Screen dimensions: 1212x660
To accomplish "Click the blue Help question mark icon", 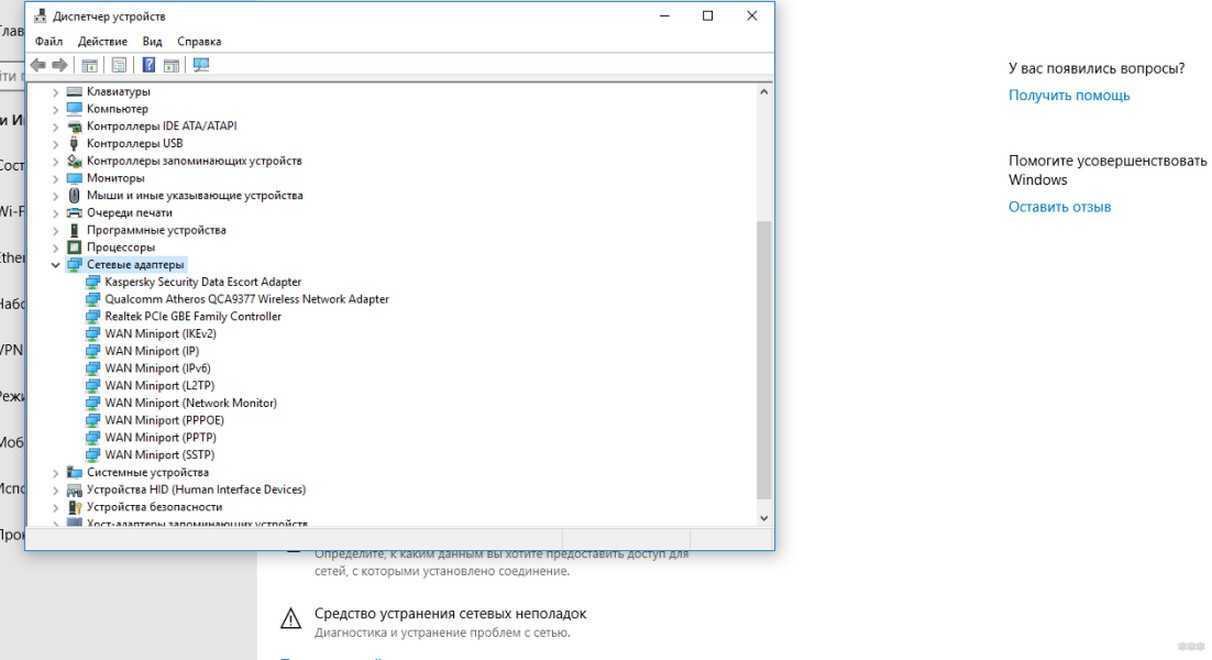I will coord(149,65).
